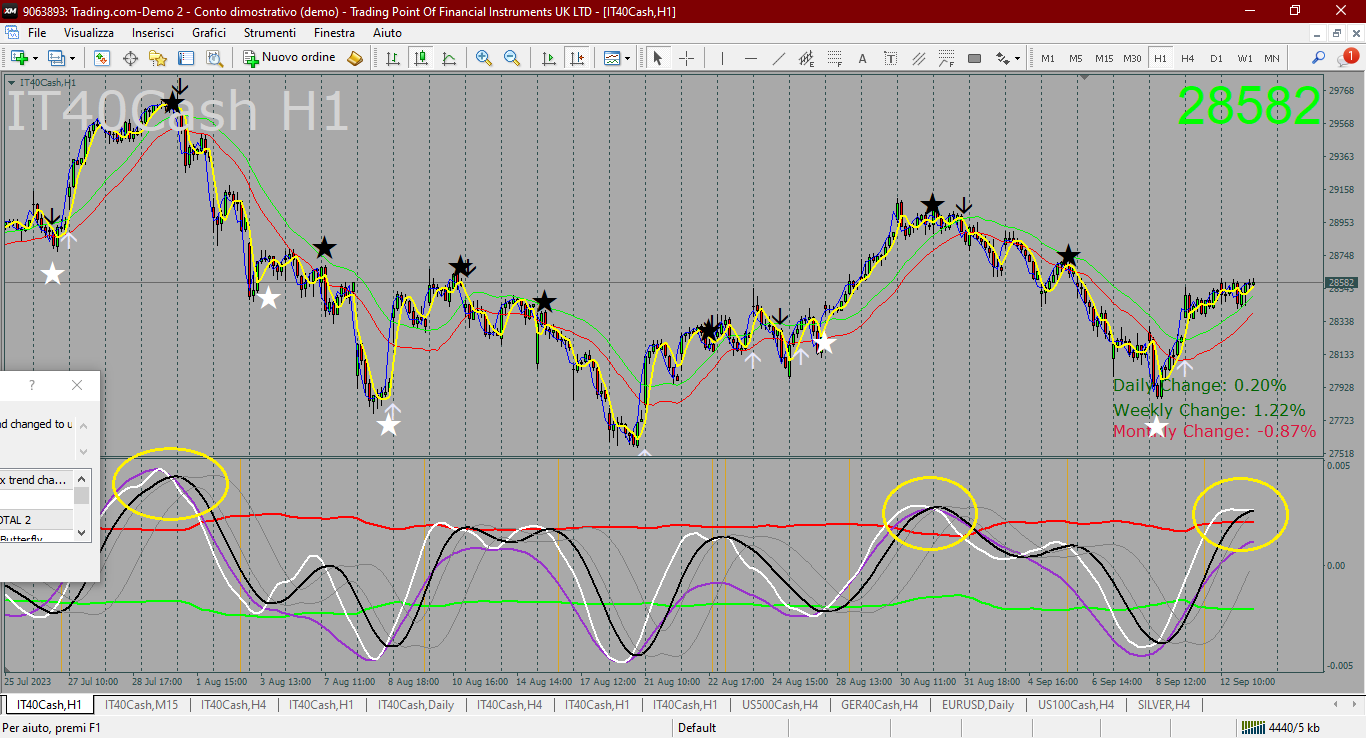Open the Market Watch window icon
Screen dimensions: 1366x738
pos(102,58)
